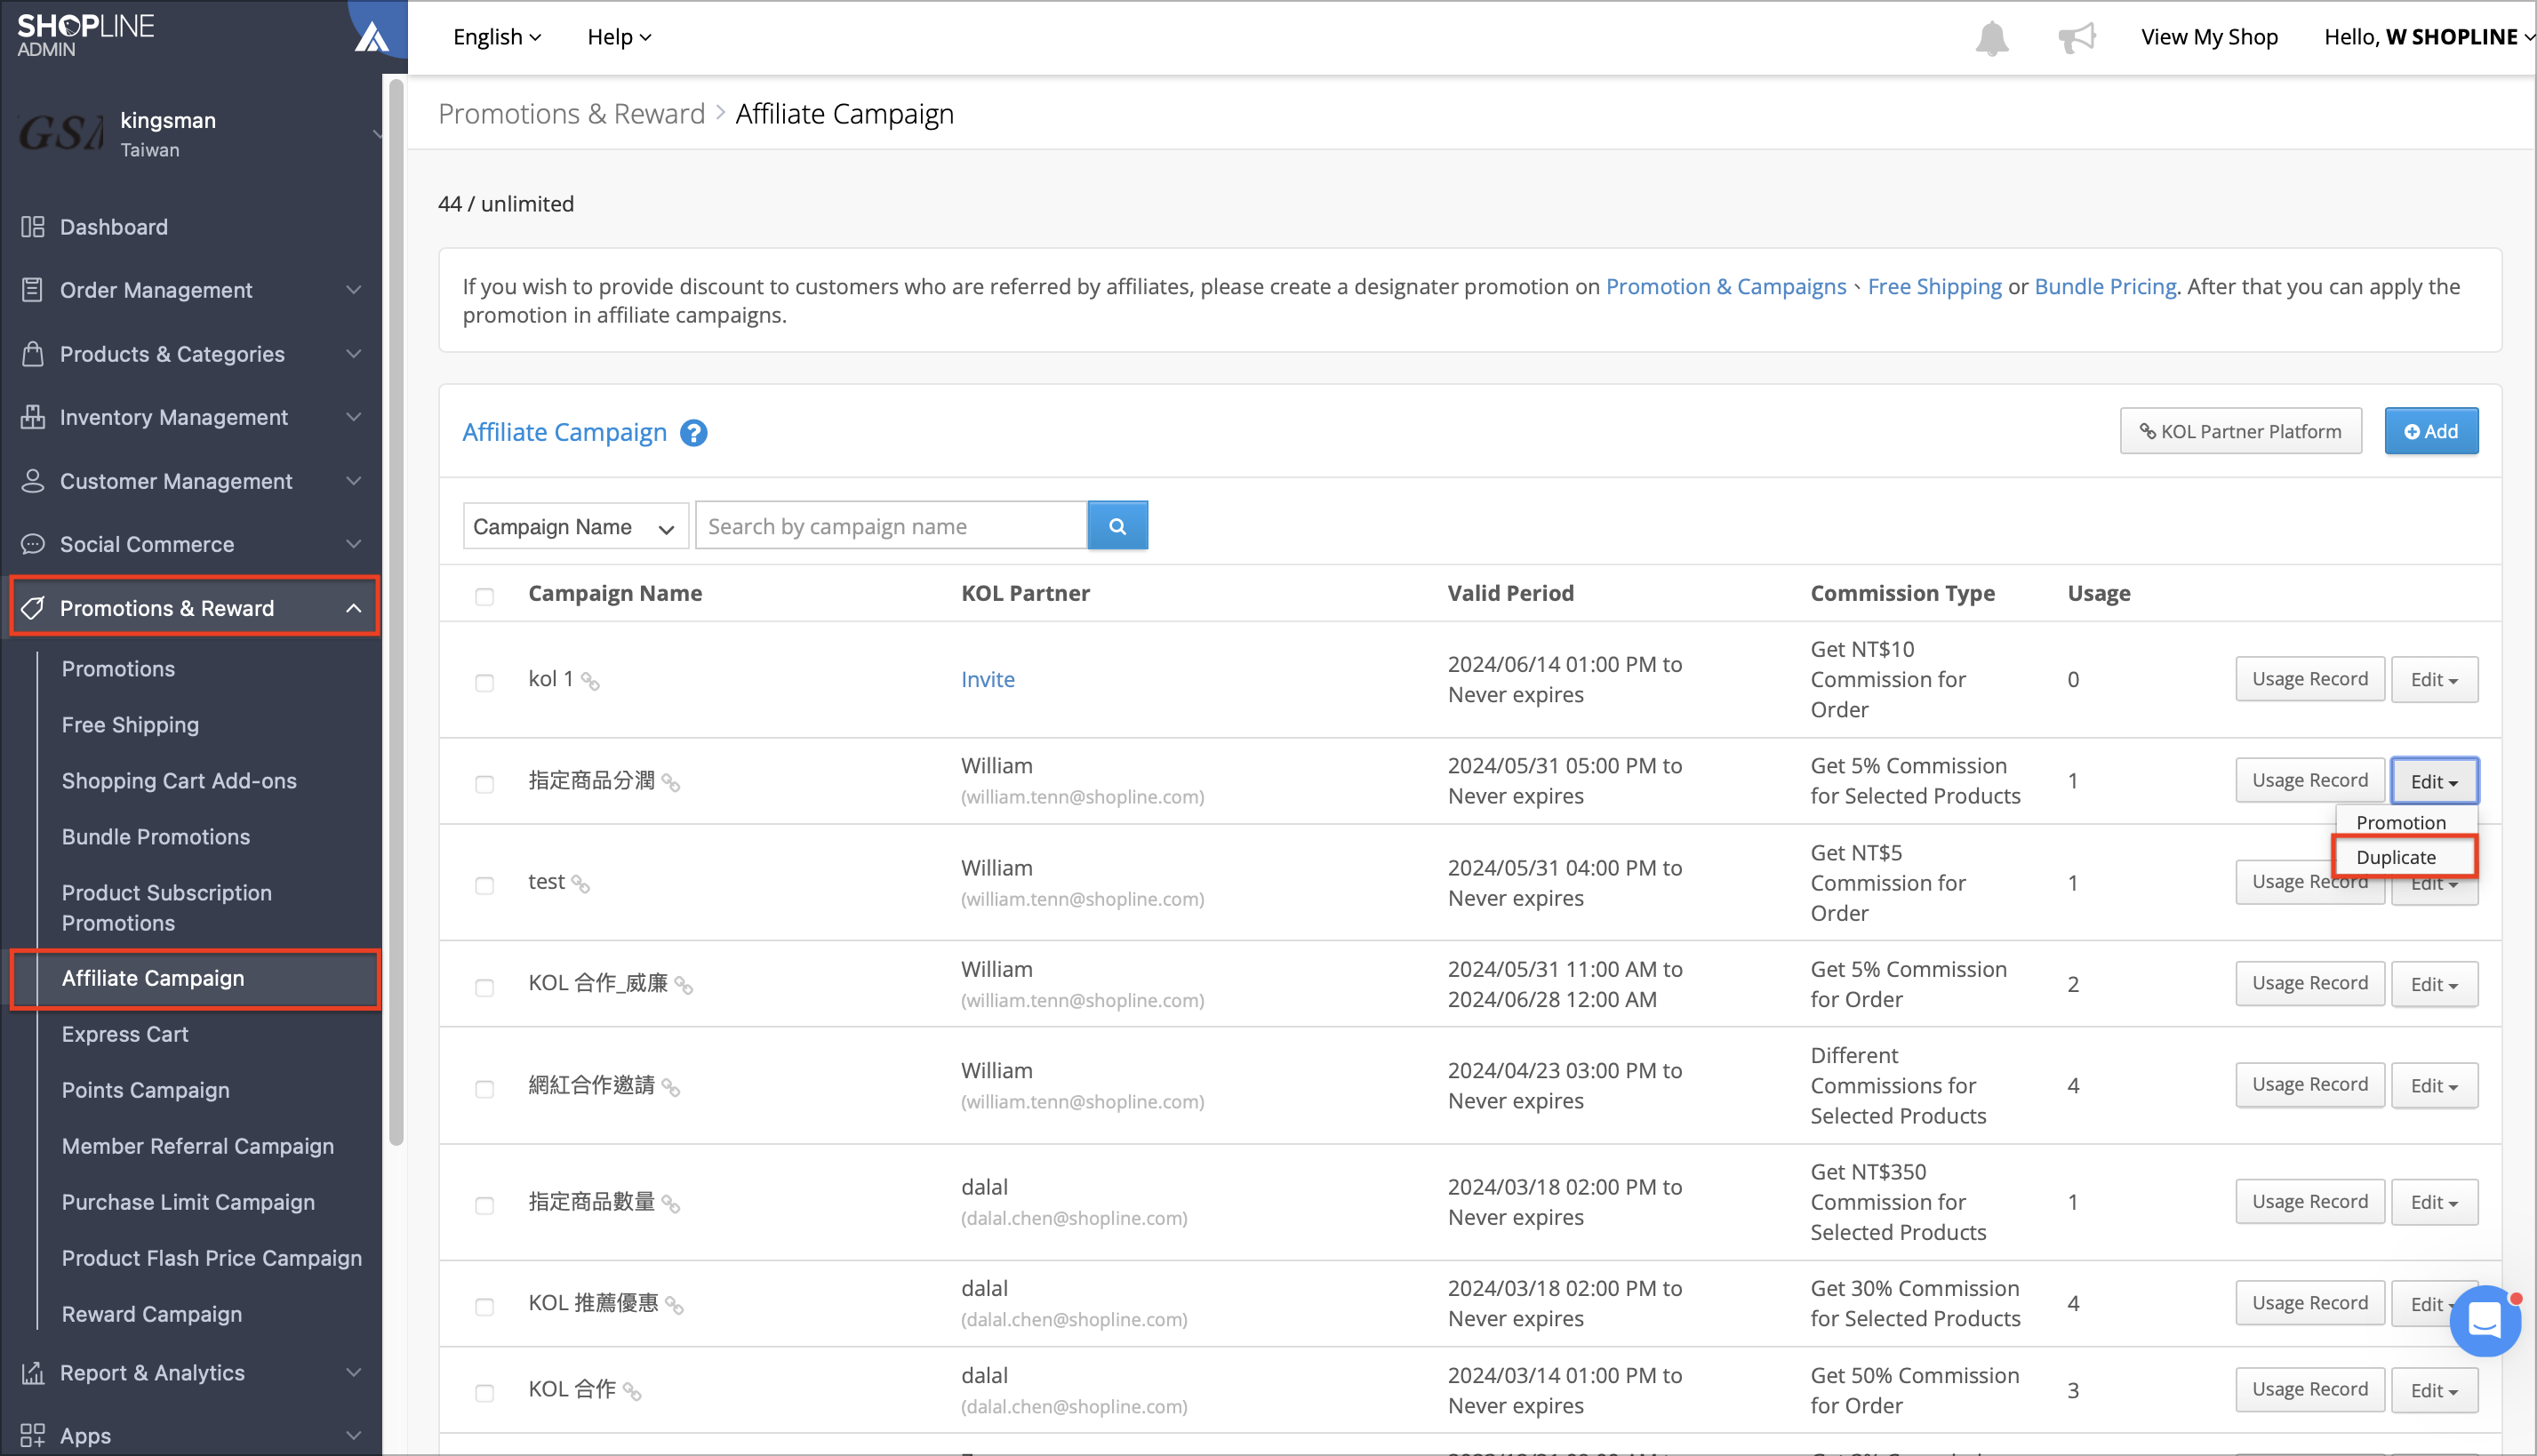The height and width of the screenshot is (1456, 2537).
Task: Check the KOL 合作 campaign checkbox
Action: [x=485, y=1393]
